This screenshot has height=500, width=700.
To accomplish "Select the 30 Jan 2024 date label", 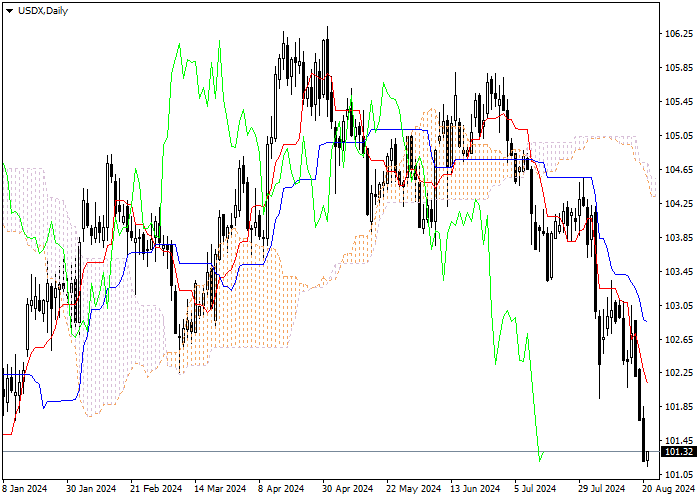I will pyautogui.click(x=91, y=489).
